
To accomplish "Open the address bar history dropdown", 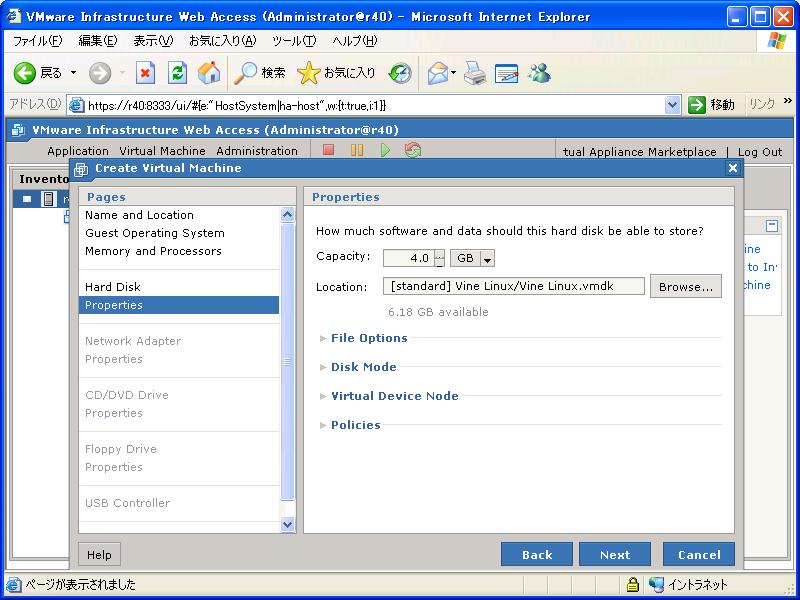I will coord(672,106).
